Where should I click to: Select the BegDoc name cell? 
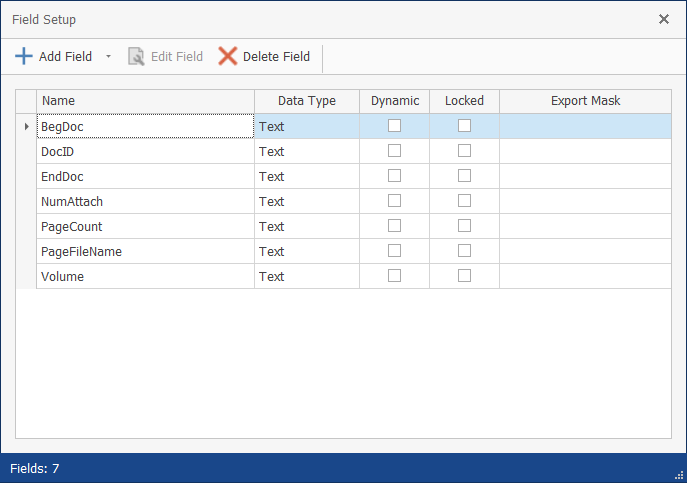[x=145, y=126]
